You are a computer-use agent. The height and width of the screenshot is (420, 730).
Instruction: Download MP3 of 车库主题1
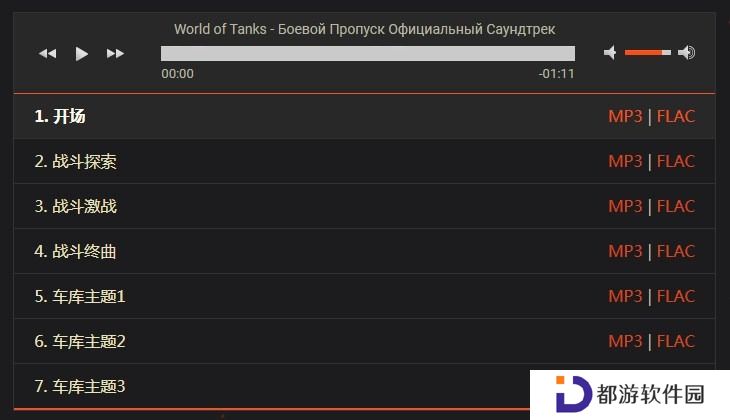(625, 296)
